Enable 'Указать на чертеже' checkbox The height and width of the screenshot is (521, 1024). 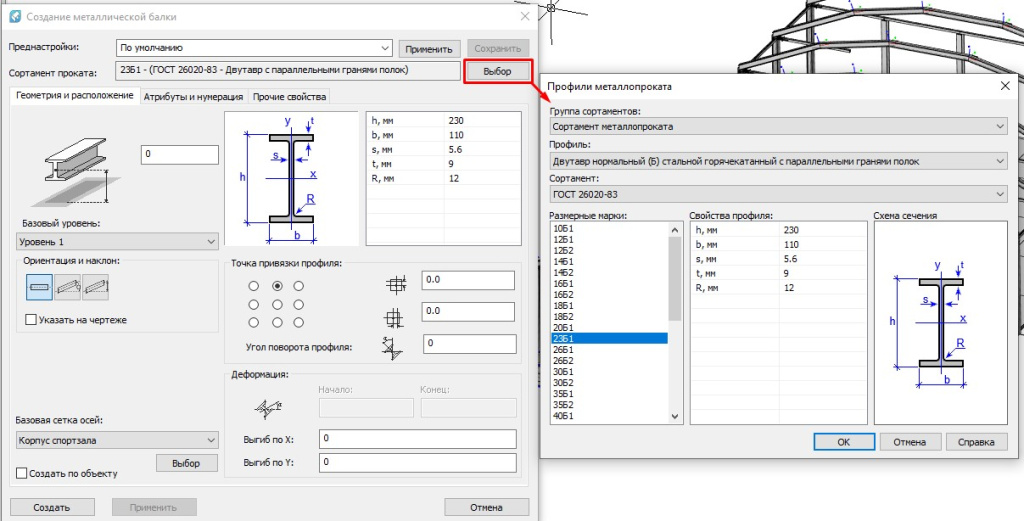pos(32,320)
